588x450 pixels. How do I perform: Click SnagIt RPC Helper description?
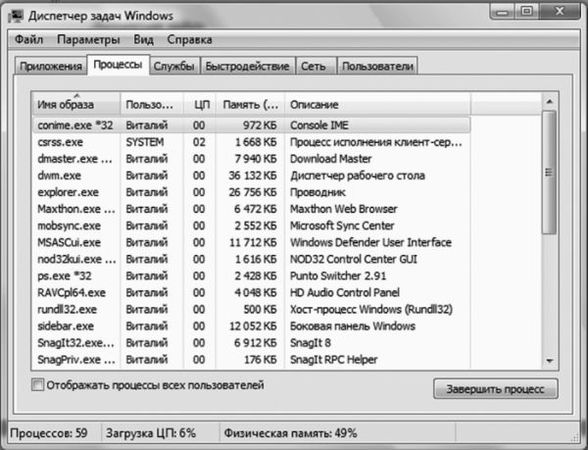point(333,360)
